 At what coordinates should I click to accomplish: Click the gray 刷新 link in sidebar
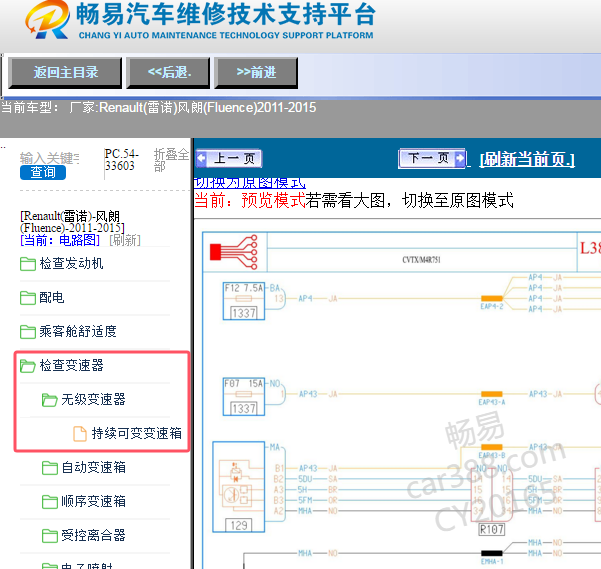click(x=125, y=241)
